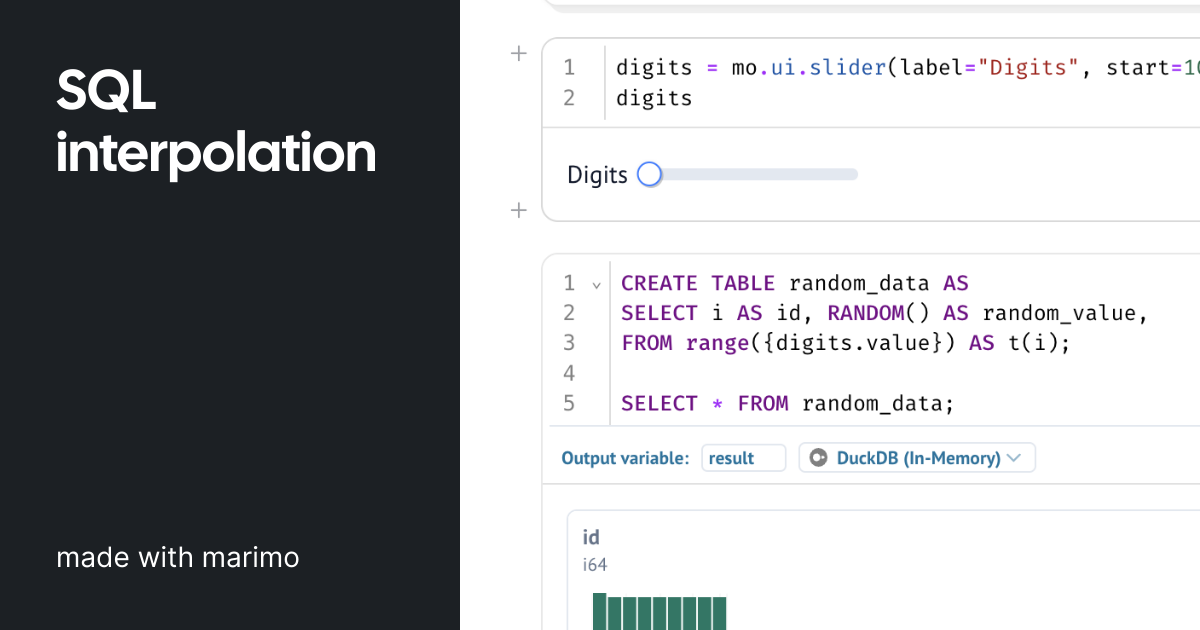The width and height of the screenshot is (1200, 630).
Task: Collapse SQL block at line 1 chevron
Action: (x=597, y=285)
